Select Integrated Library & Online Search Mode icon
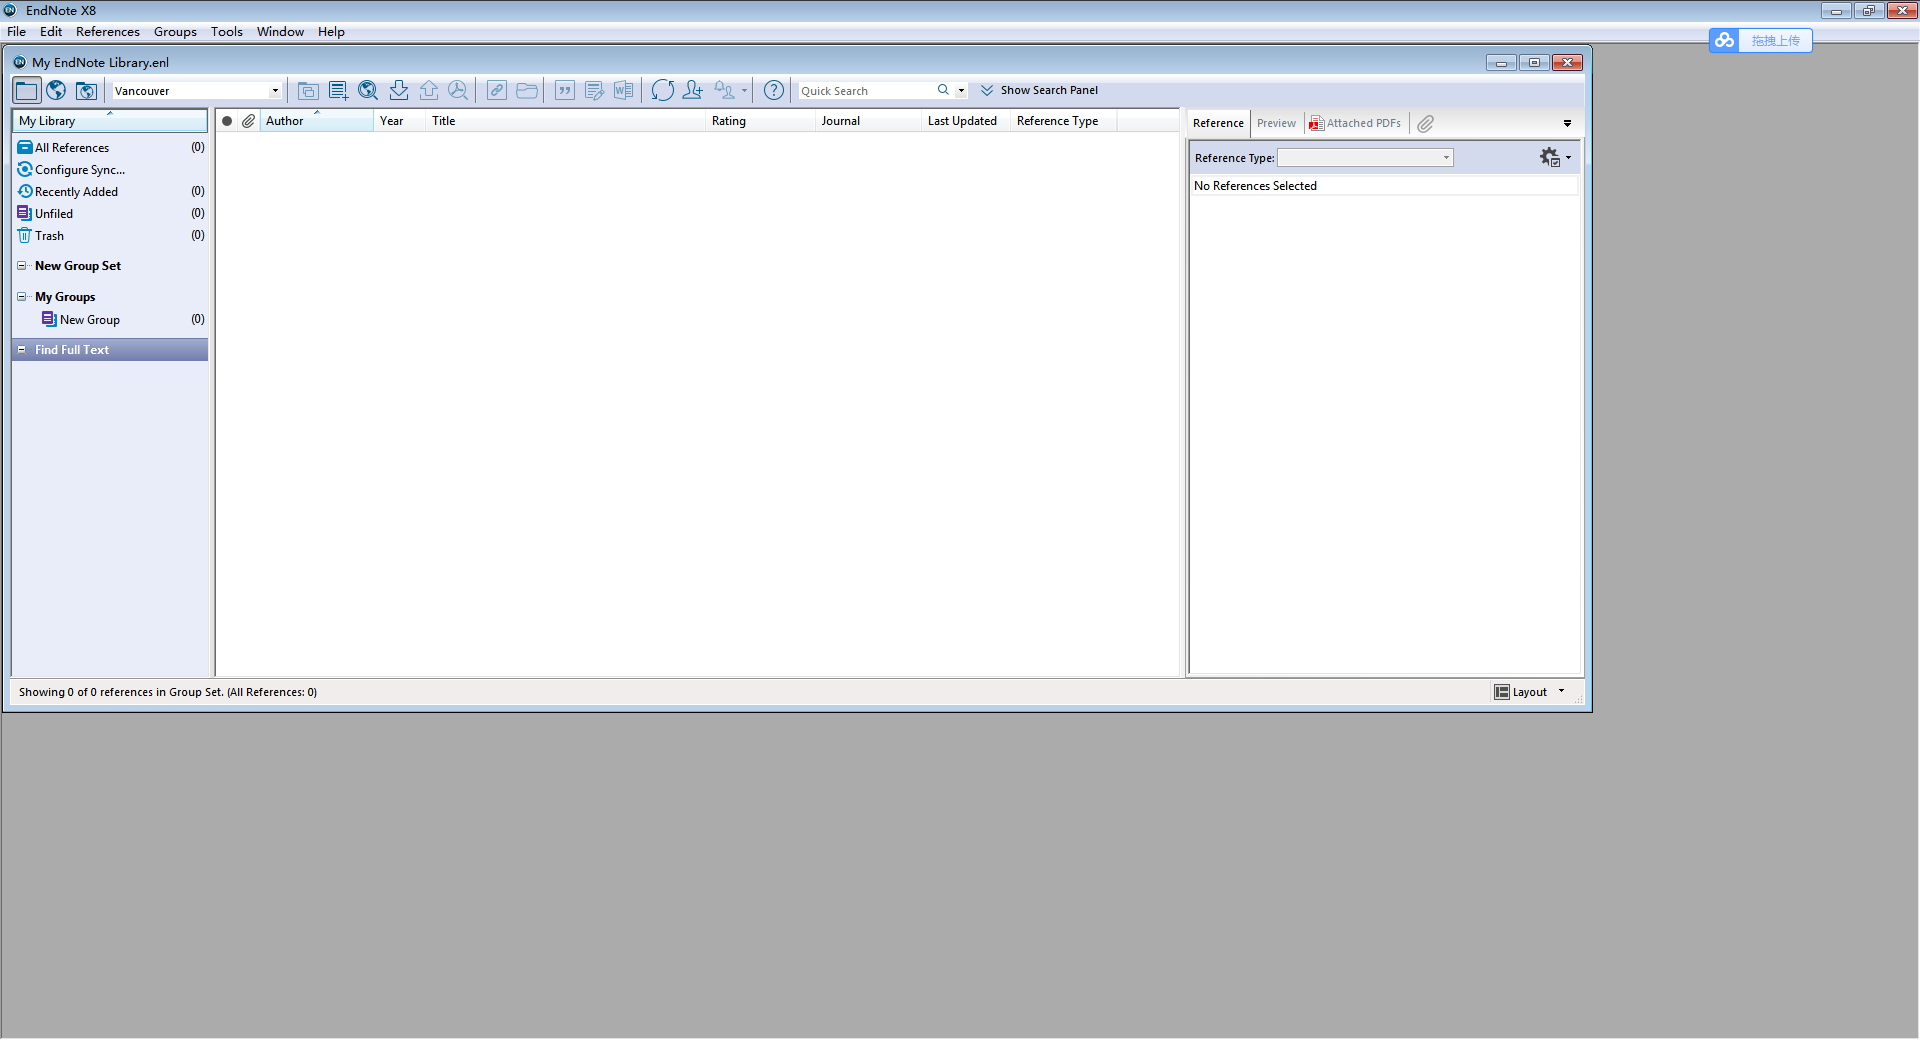1920x1040 pixels. pos(87,90)
